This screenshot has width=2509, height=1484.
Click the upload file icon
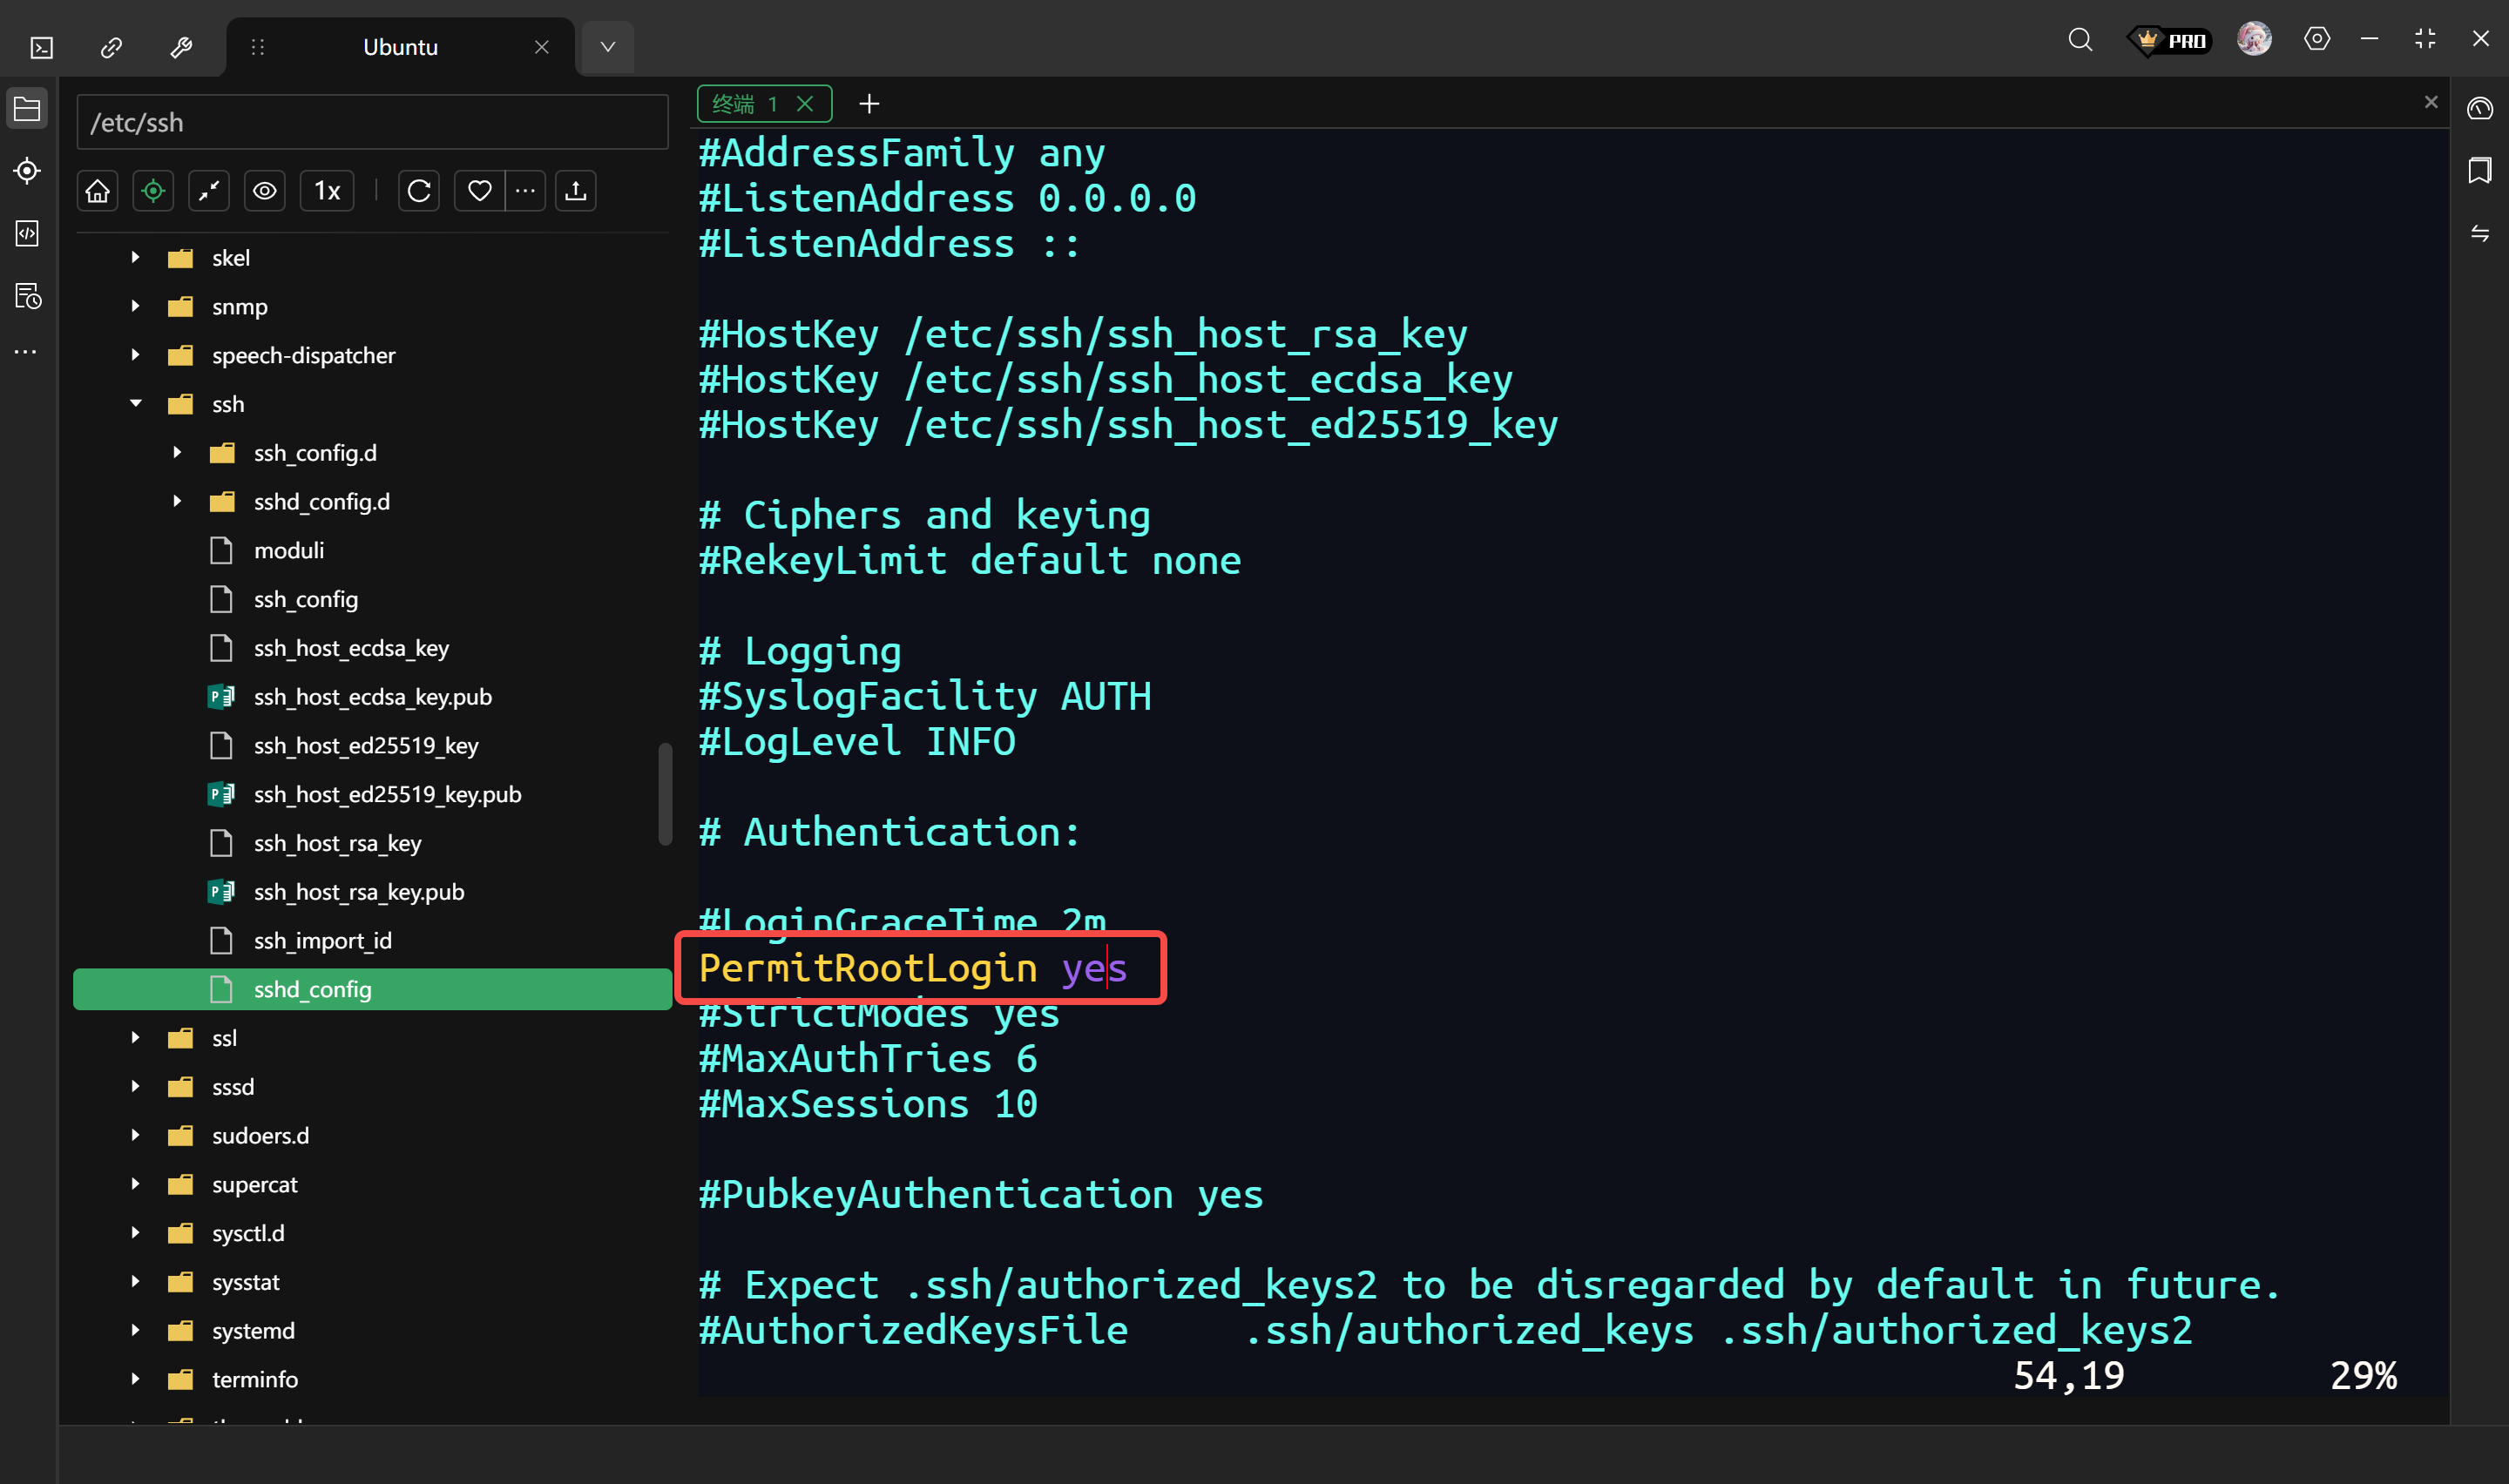pyautogui.click(x=575, y=191)
